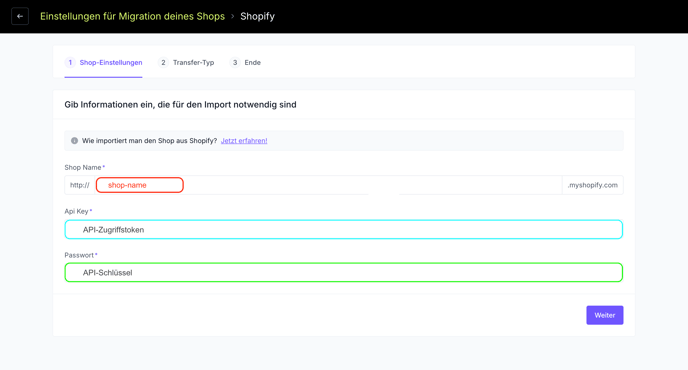This screenshot has height=370, width=688.
Task: Focus the Api Key input field
Action: pyautogui.click(x=344, y=230)
